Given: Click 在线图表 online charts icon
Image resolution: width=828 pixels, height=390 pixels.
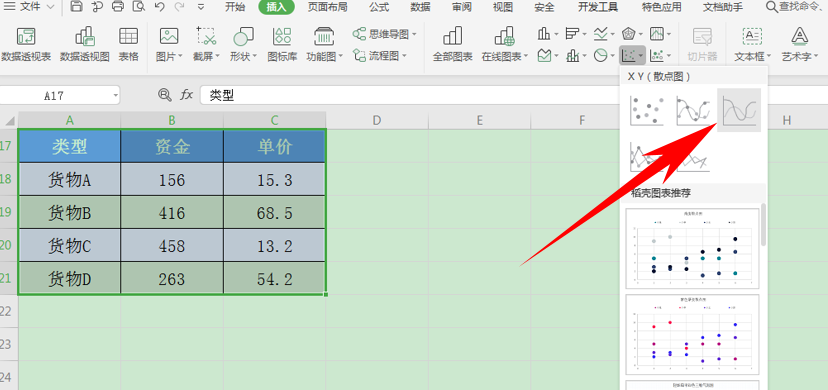Looking at the screenshot, I should 505,36.
